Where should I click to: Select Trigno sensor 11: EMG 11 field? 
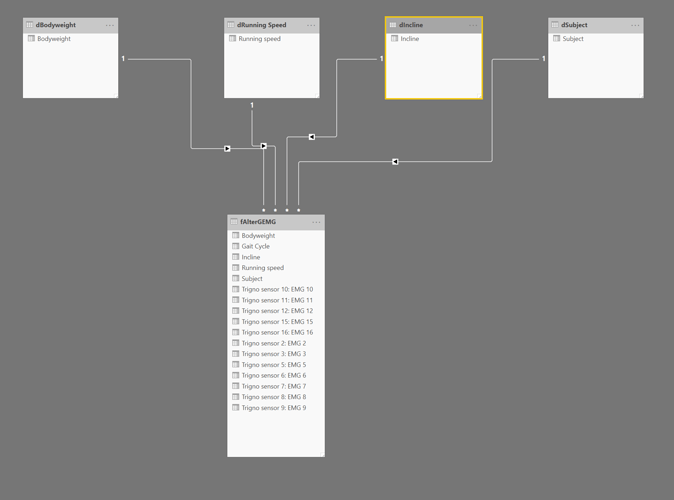coord(276,300)
